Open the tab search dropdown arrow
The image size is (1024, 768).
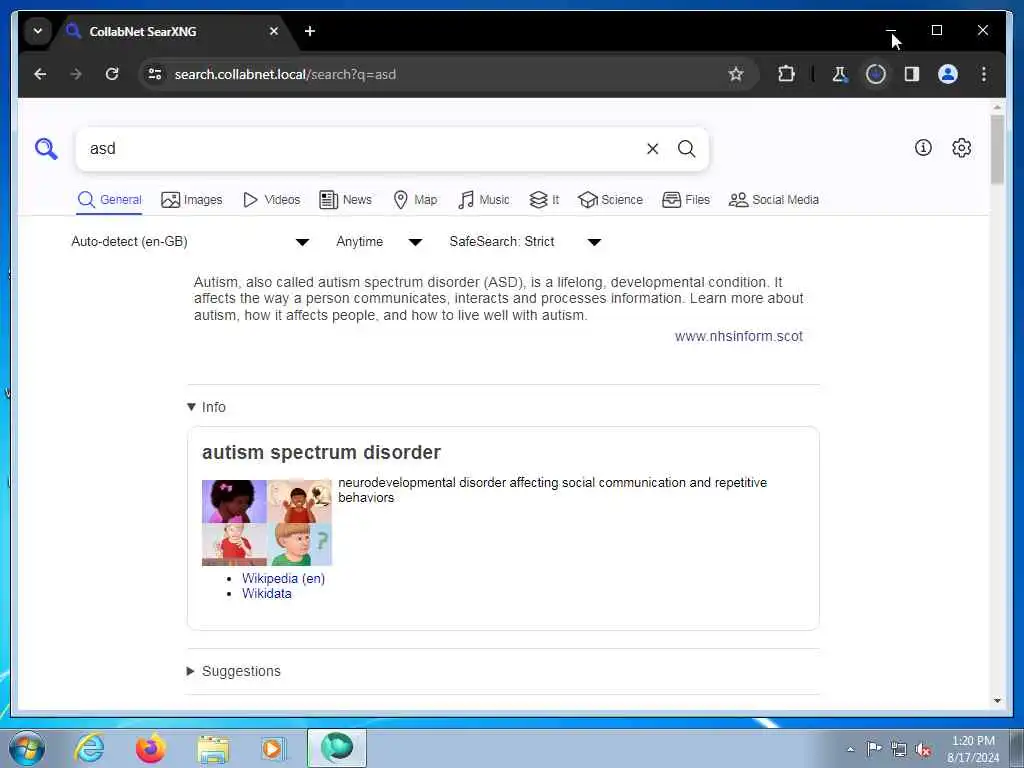coord(38,31)
